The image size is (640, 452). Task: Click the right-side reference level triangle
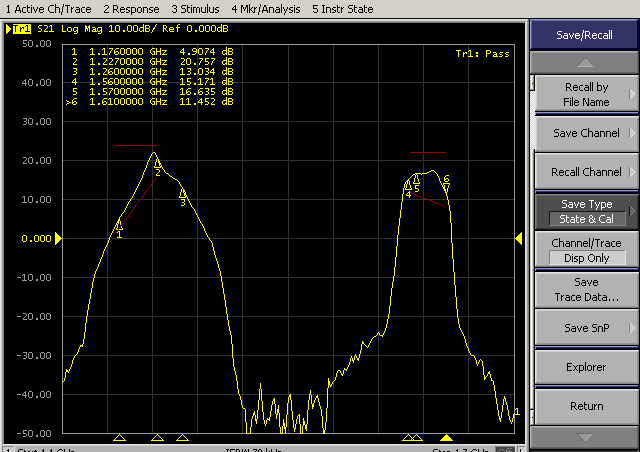coord(519,238)
